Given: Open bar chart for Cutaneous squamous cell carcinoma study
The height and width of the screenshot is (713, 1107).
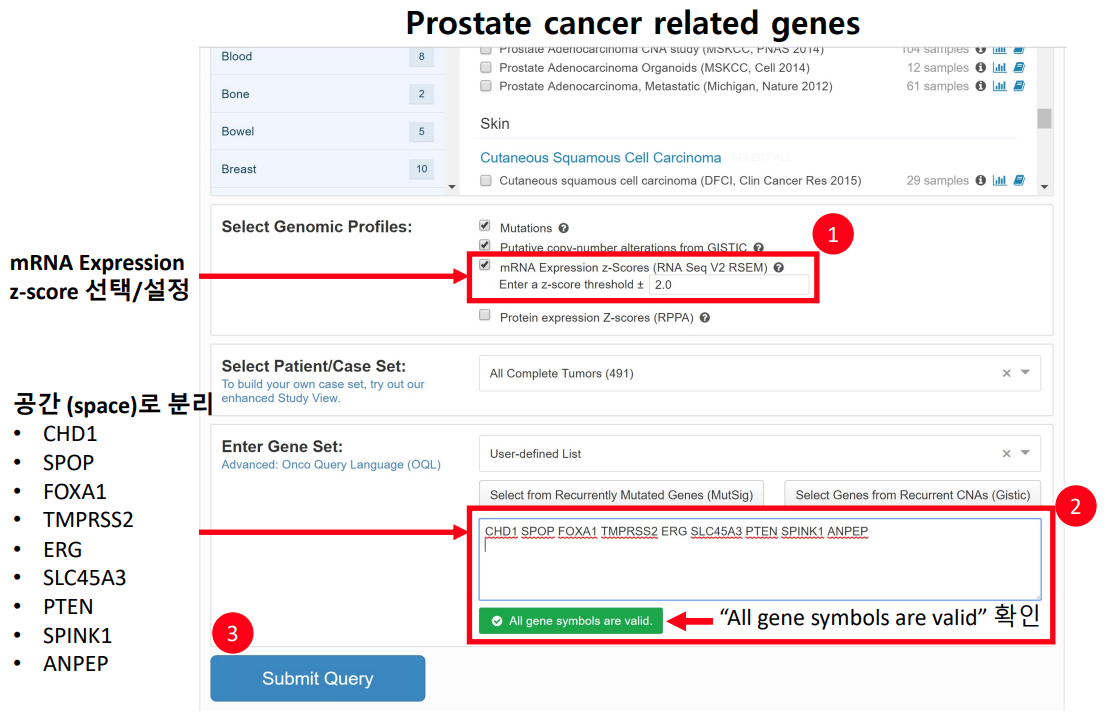Looking at the screenshot, I should [999, 181].
